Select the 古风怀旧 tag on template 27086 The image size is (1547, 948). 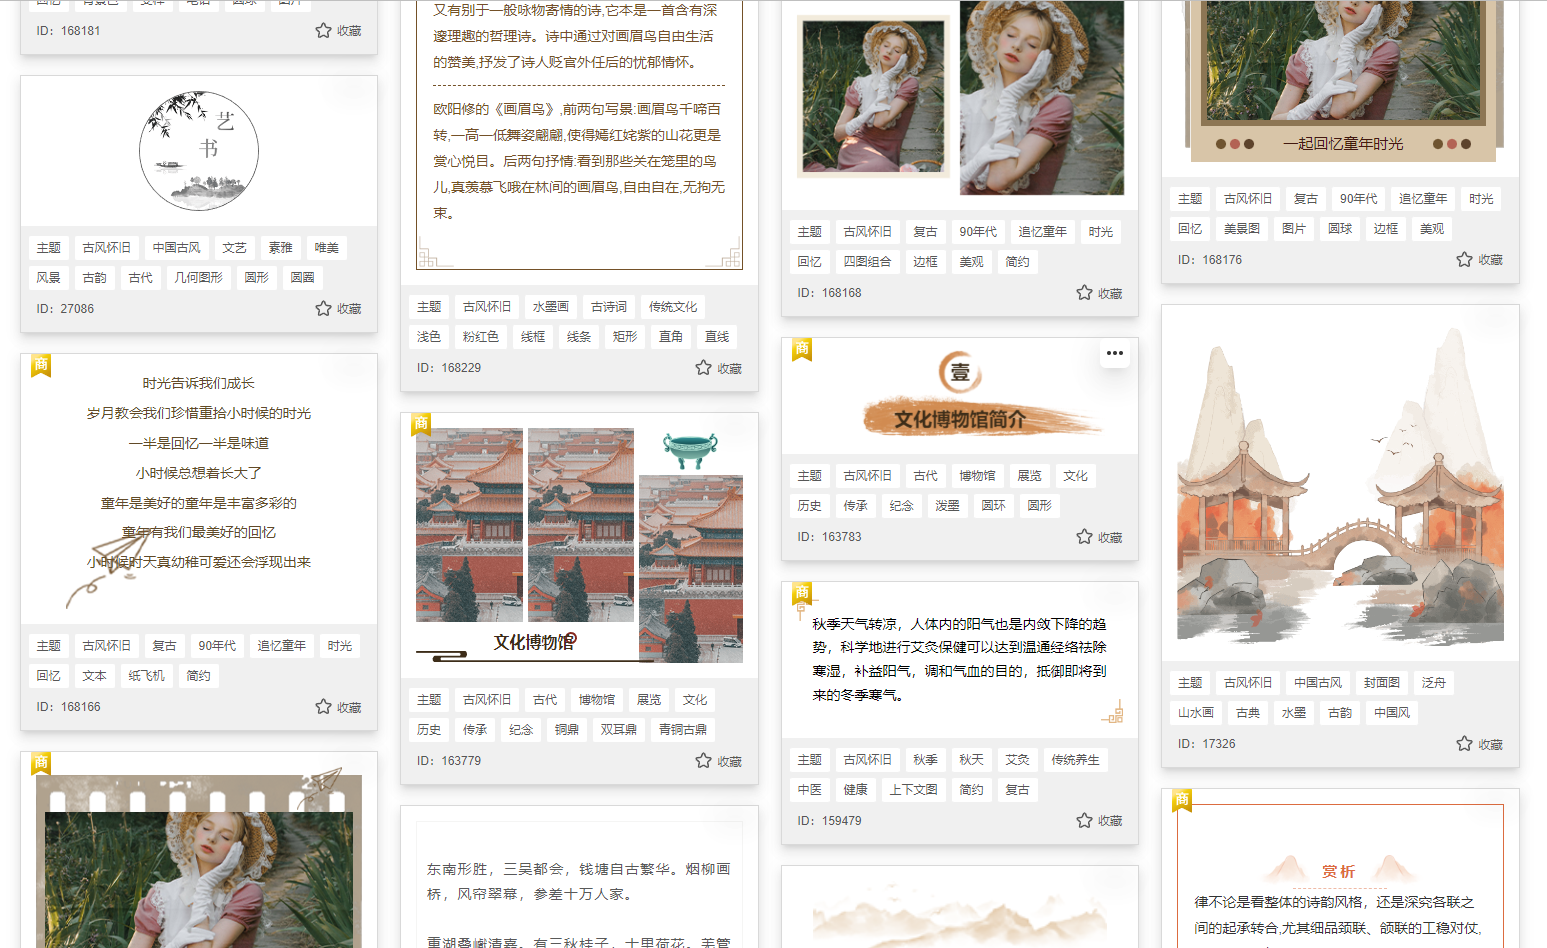pos(106,247)
